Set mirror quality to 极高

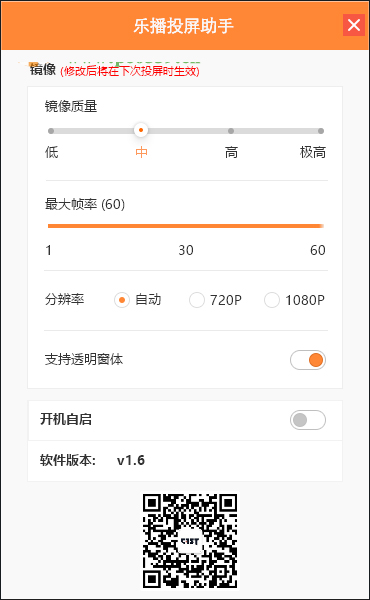tap(321, 131)
